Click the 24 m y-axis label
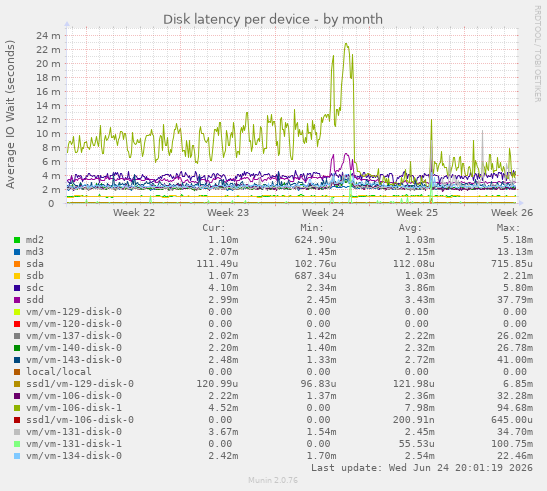 (x=48, y=36)
